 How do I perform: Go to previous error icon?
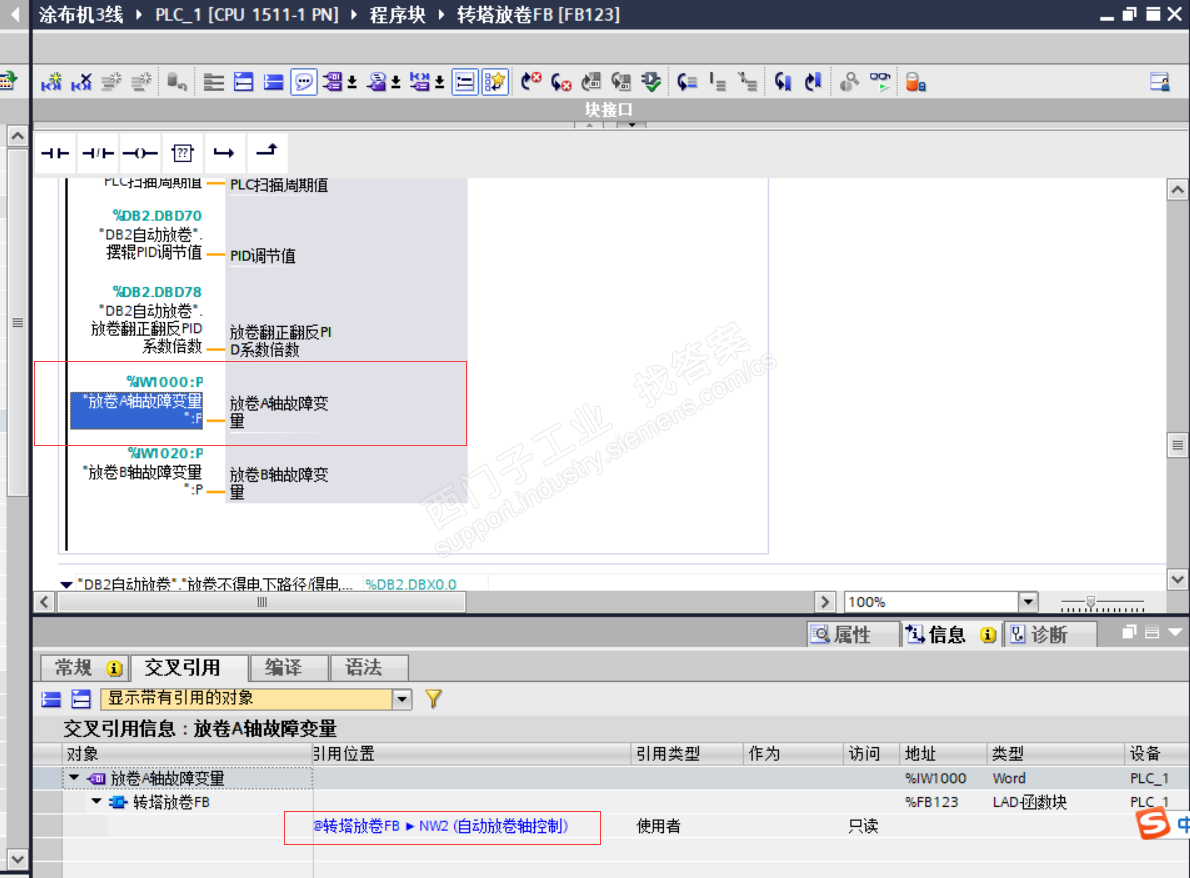point(560,82)
